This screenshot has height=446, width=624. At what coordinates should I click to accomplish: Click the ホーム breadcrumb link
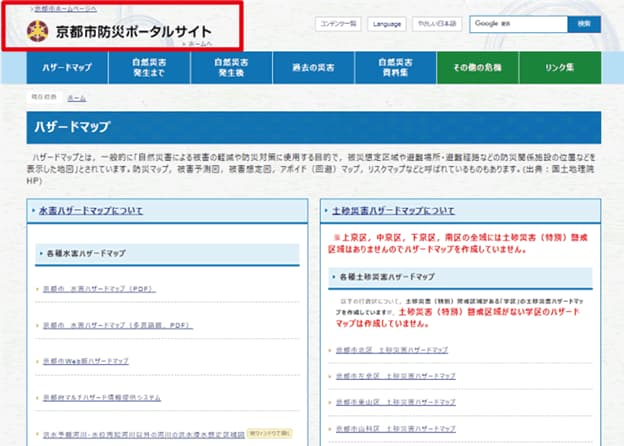(76, 98)
